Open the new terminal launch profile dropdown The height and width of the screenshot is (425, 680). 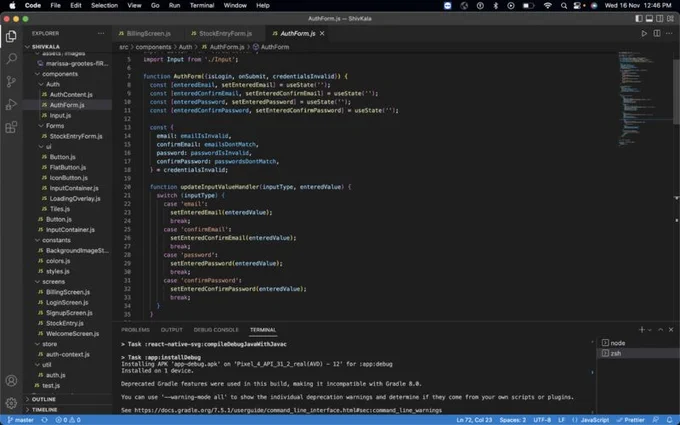click(x=650, y=330)
